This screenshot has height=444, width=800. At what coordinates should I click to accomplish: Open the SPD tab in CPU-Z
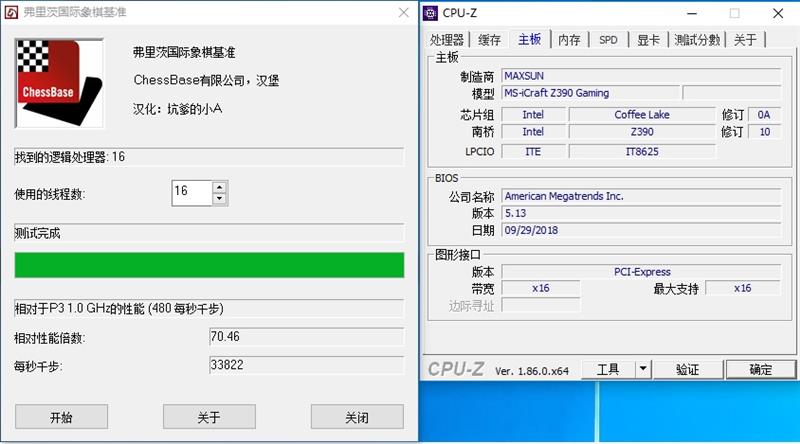[608, 40]
